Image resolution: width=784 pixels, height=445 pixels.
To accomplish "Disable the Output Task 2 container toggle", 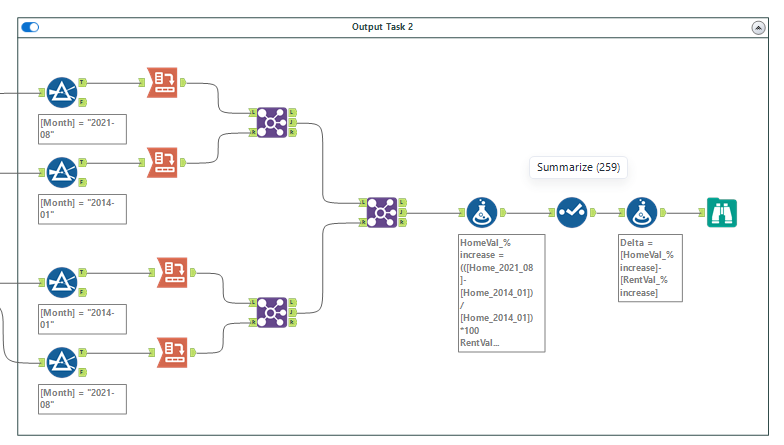I will pos(30,27).
